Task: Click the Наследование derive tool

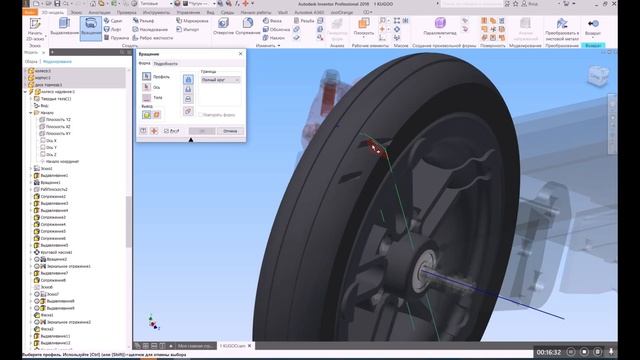Action: (x=150, y=29)
